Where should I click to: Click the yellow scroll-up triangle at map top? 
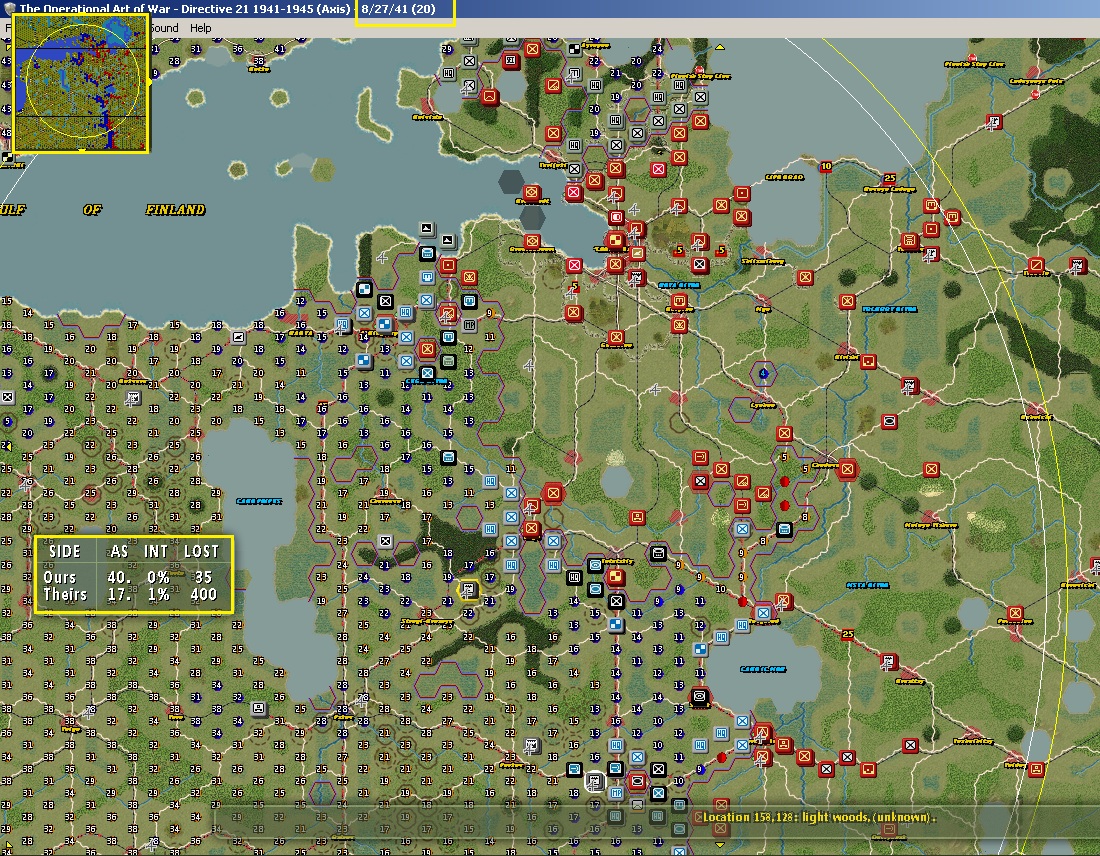(720, 47)
